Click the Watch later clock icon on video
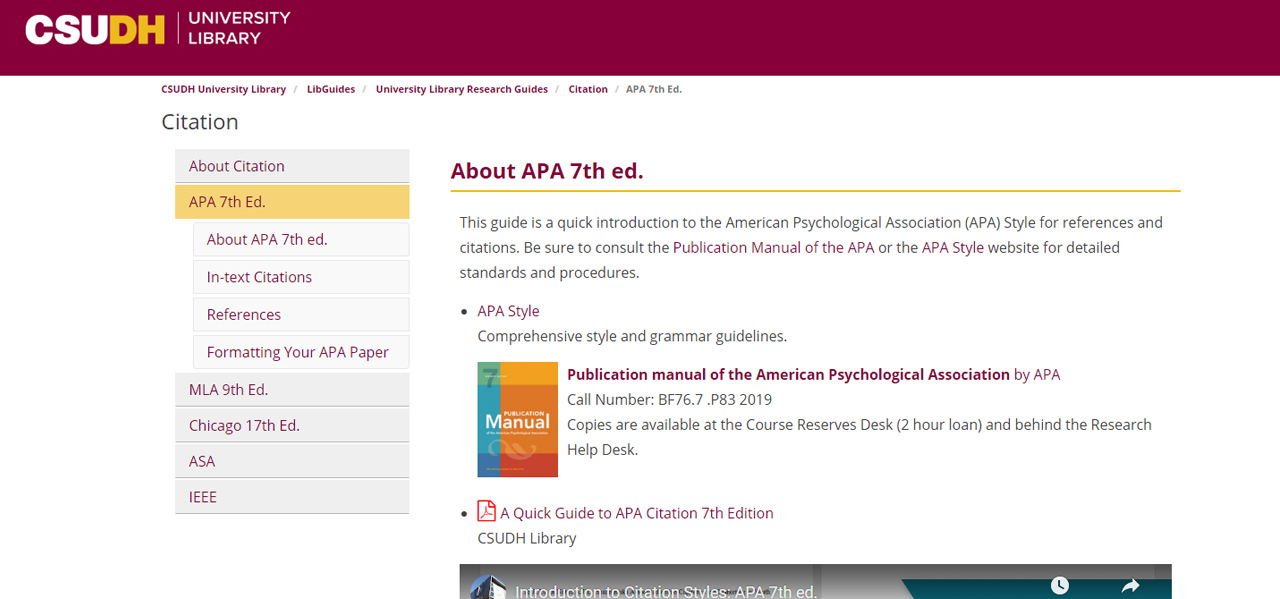 [x=1059, y=586]
